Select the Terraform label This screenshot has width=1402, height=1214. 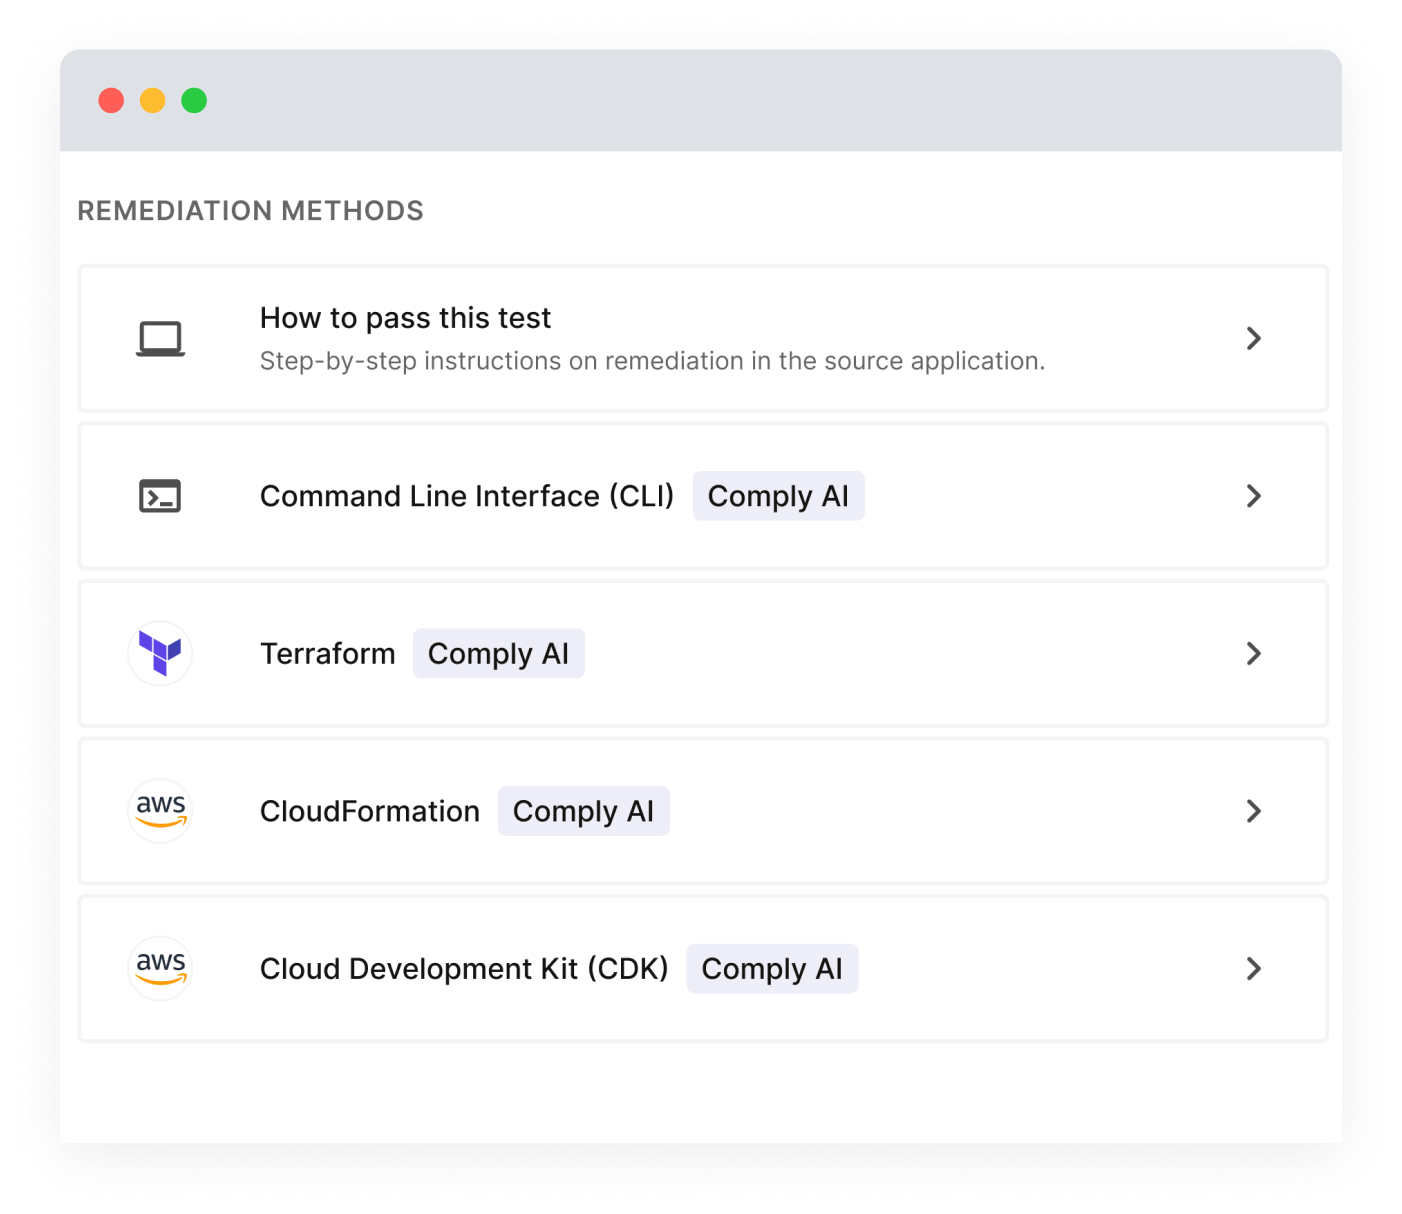[x=328, y=653]
